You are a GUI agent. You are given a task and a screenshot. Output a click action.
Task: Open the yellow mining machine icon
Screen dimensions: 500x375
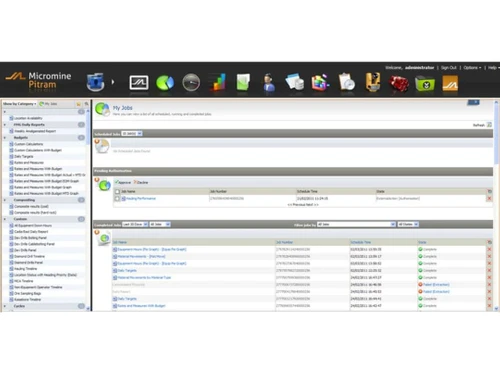coord(373,82)
